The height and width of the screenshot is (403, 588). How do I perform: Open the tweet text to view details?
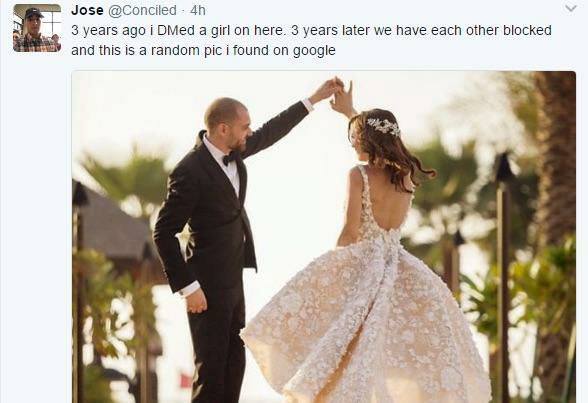[x=311, y=40]
